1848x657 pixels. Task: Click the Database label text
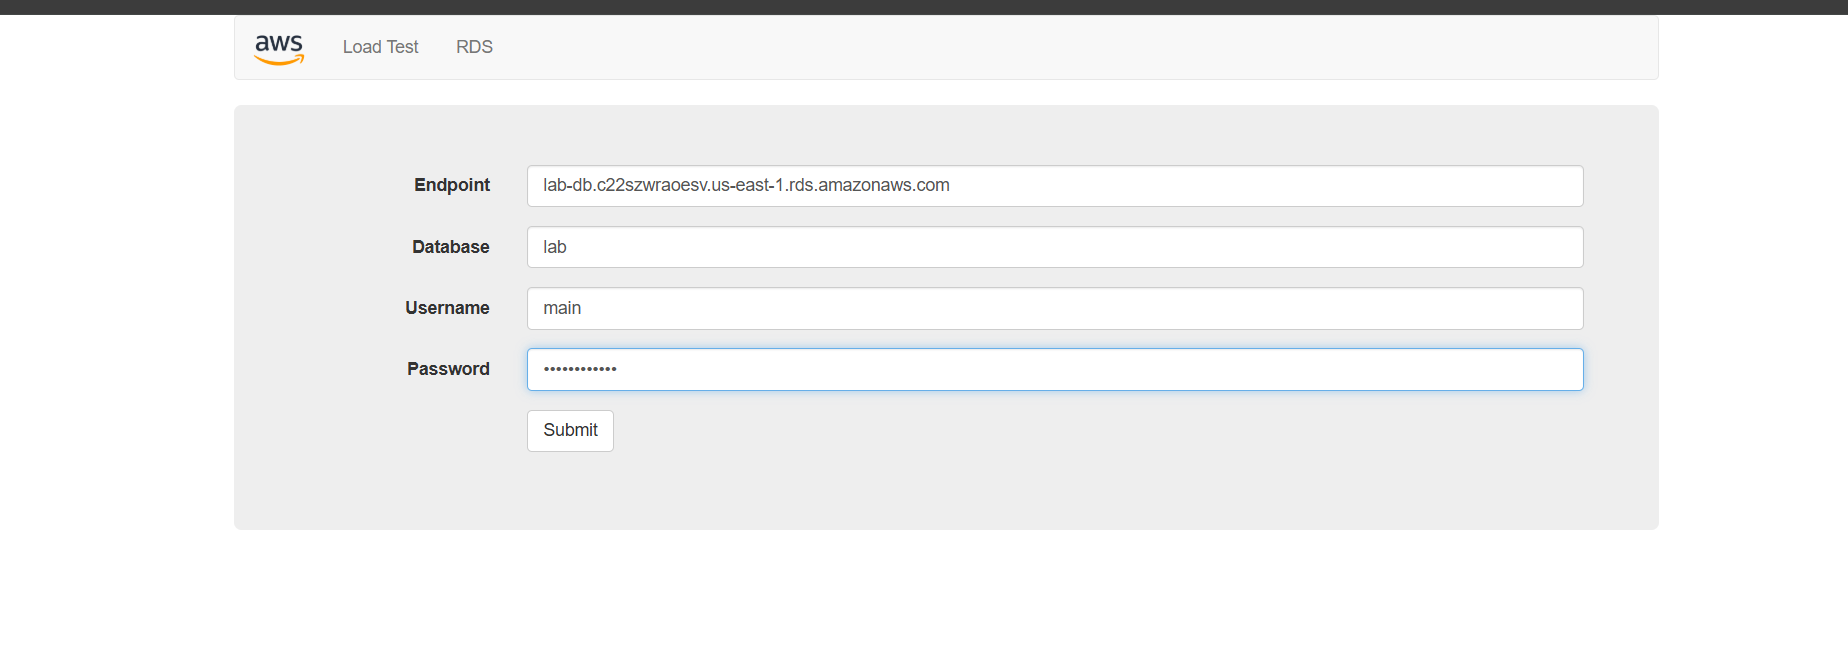click(x=450, y=247)
